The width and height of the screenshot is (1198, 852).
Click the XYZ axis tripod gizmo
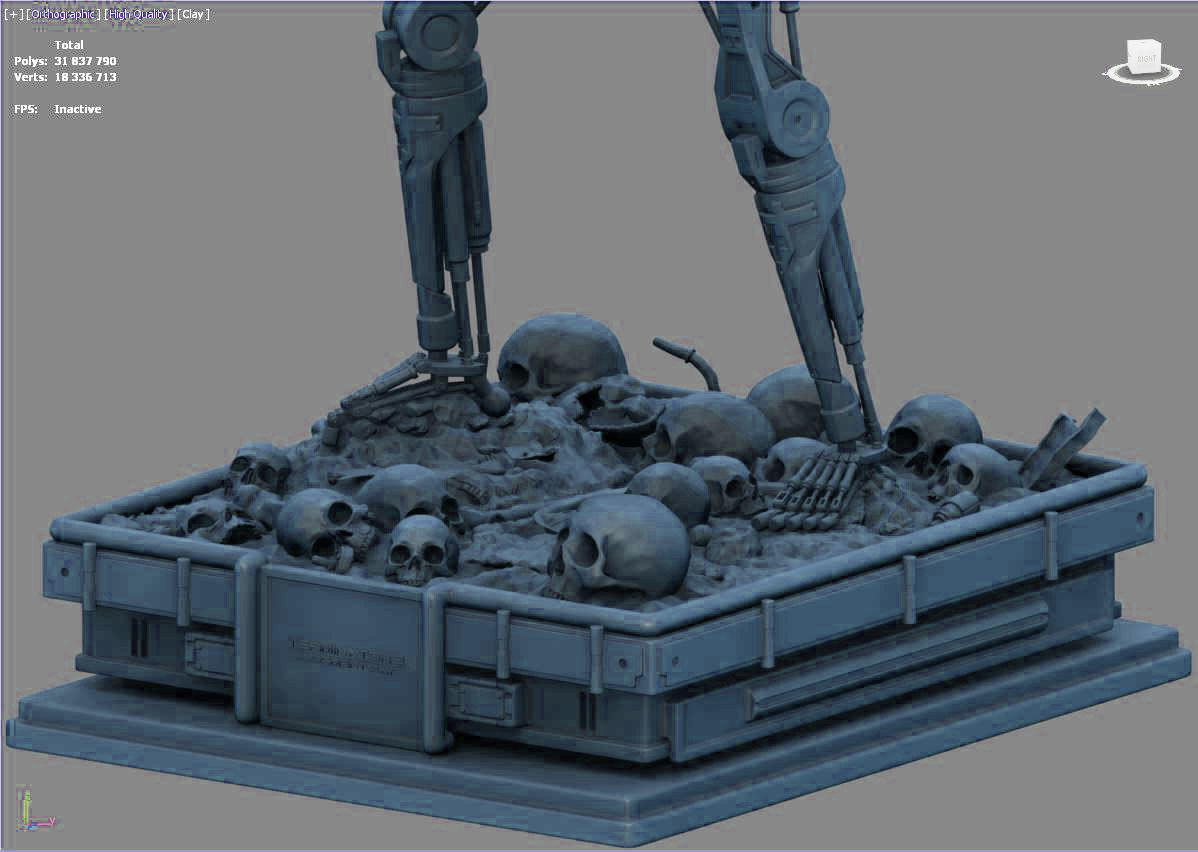[35, 812]
